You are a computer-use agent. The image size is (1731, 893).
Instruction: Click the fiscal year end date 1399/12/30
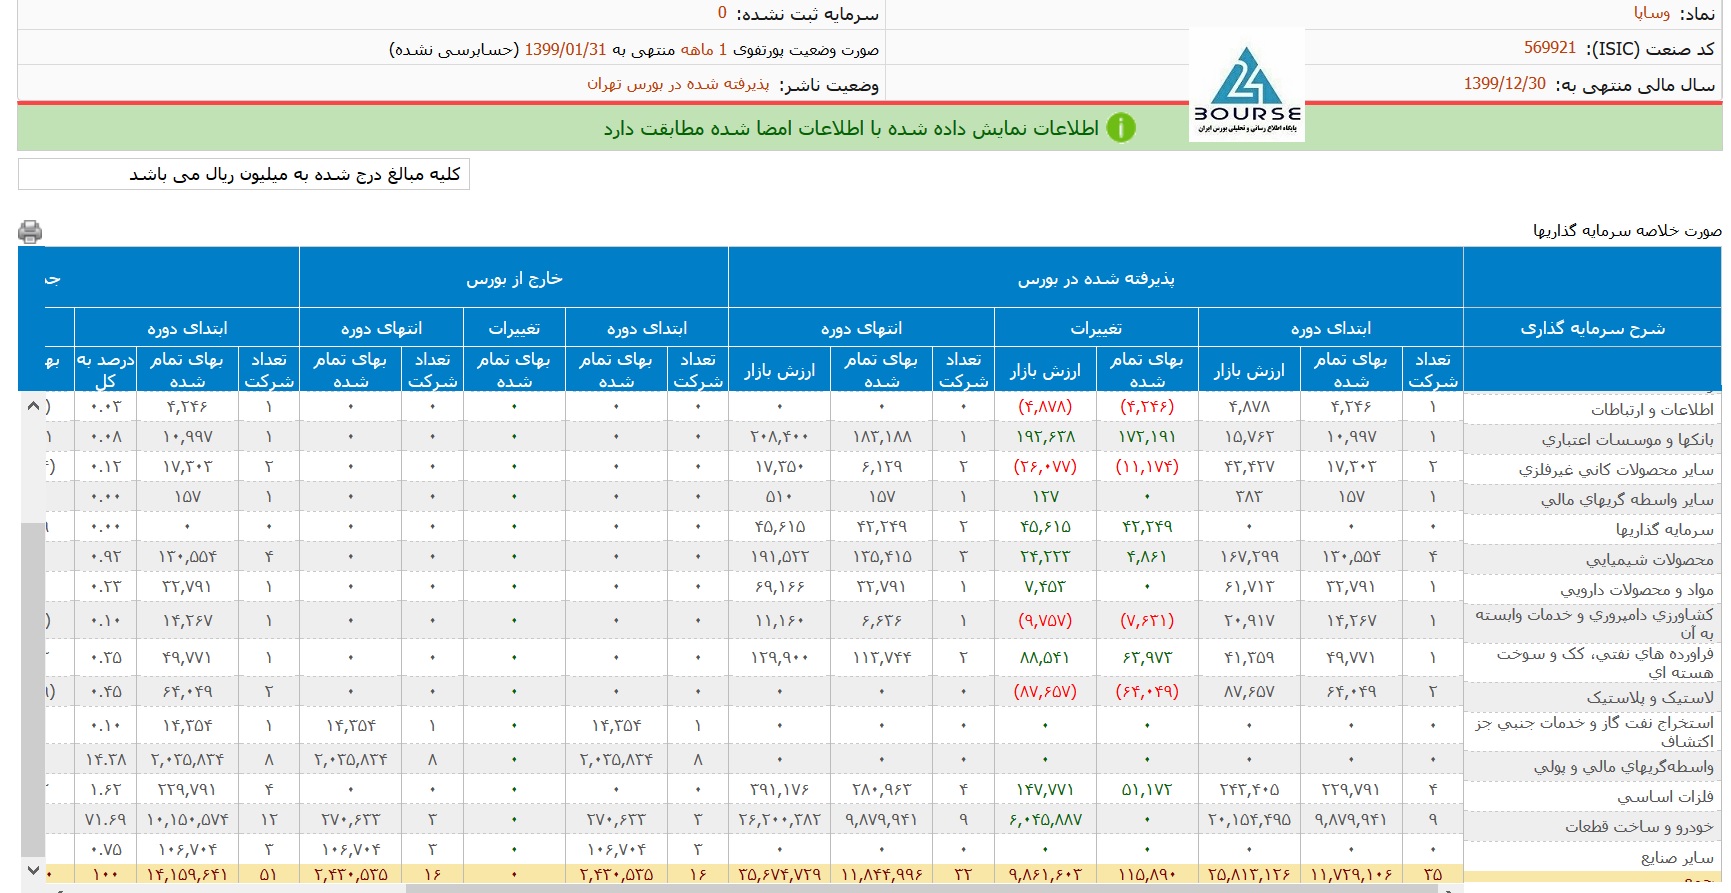[x=1504, y=84]
